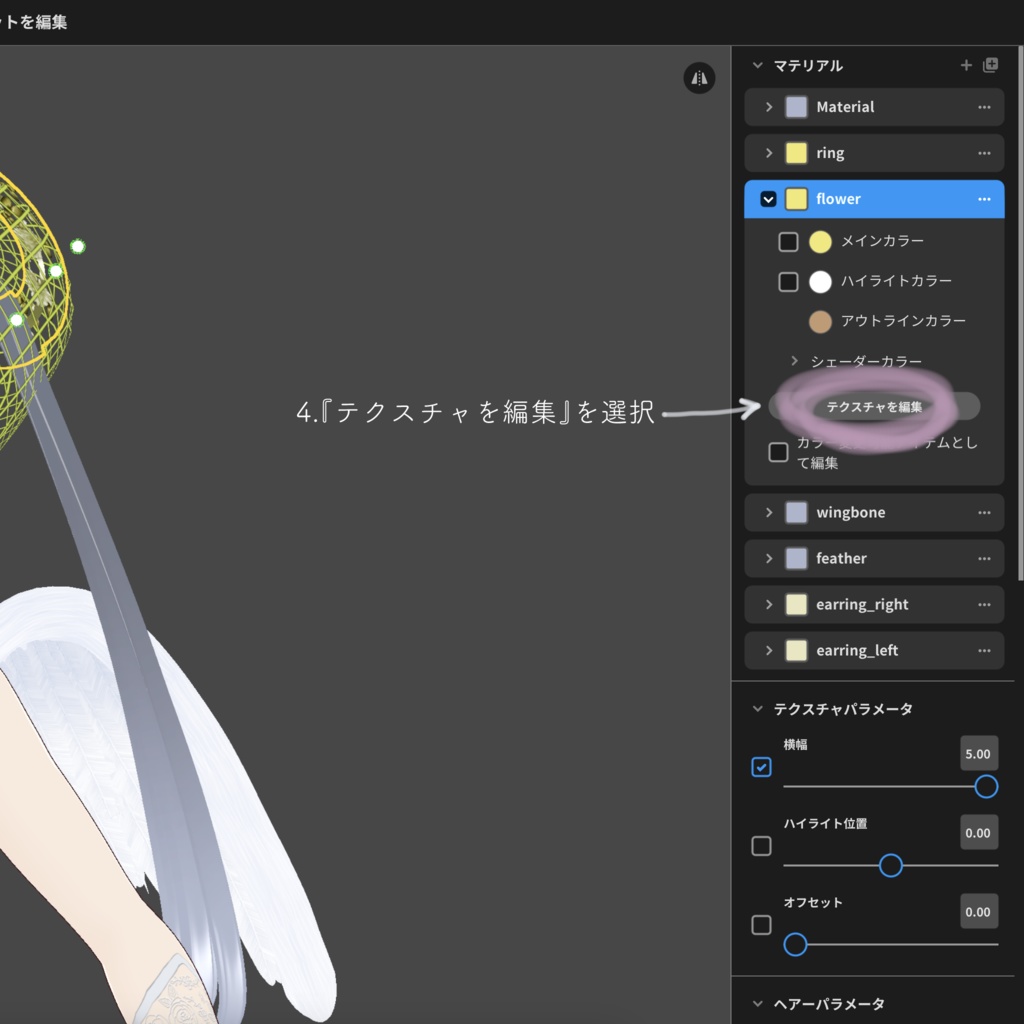Click the editing tab in the top bar
The image size is (1024, 1024).
[33, 22]
